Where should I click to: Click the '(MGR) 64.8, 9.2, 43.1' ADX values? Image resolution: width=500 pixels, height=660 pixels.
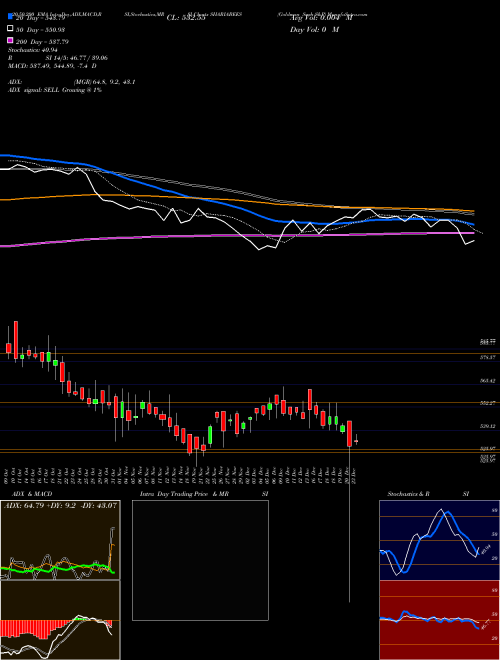coord(104,82)
